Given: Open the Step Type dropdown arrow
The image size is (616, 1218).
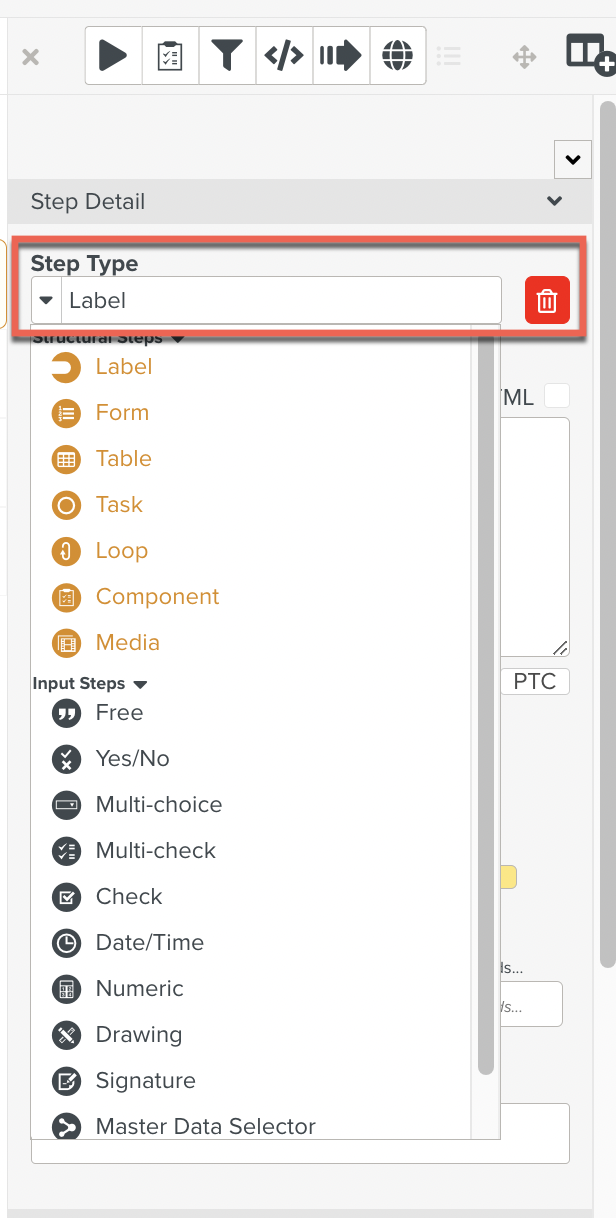Looking at the screenshot, I should (x=45, y=299).
